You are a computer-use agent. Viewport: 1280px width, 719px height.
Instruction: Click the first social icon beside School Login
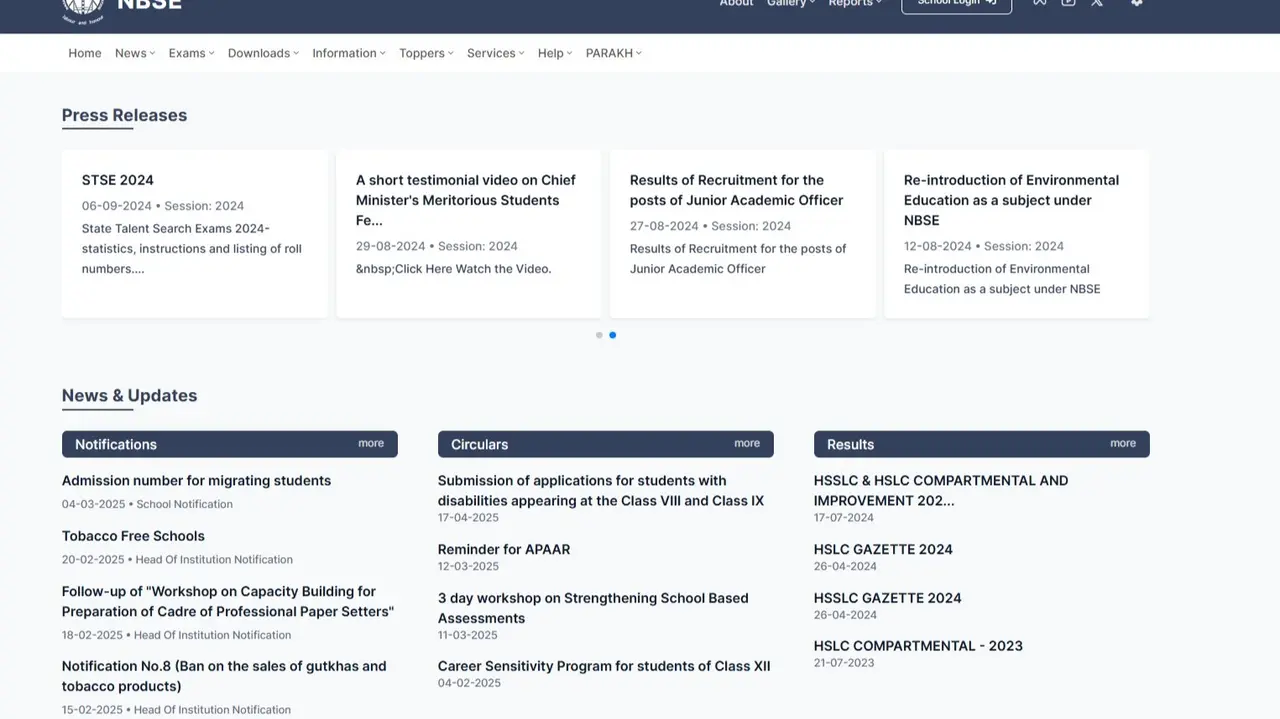(x=1040, y=4)
